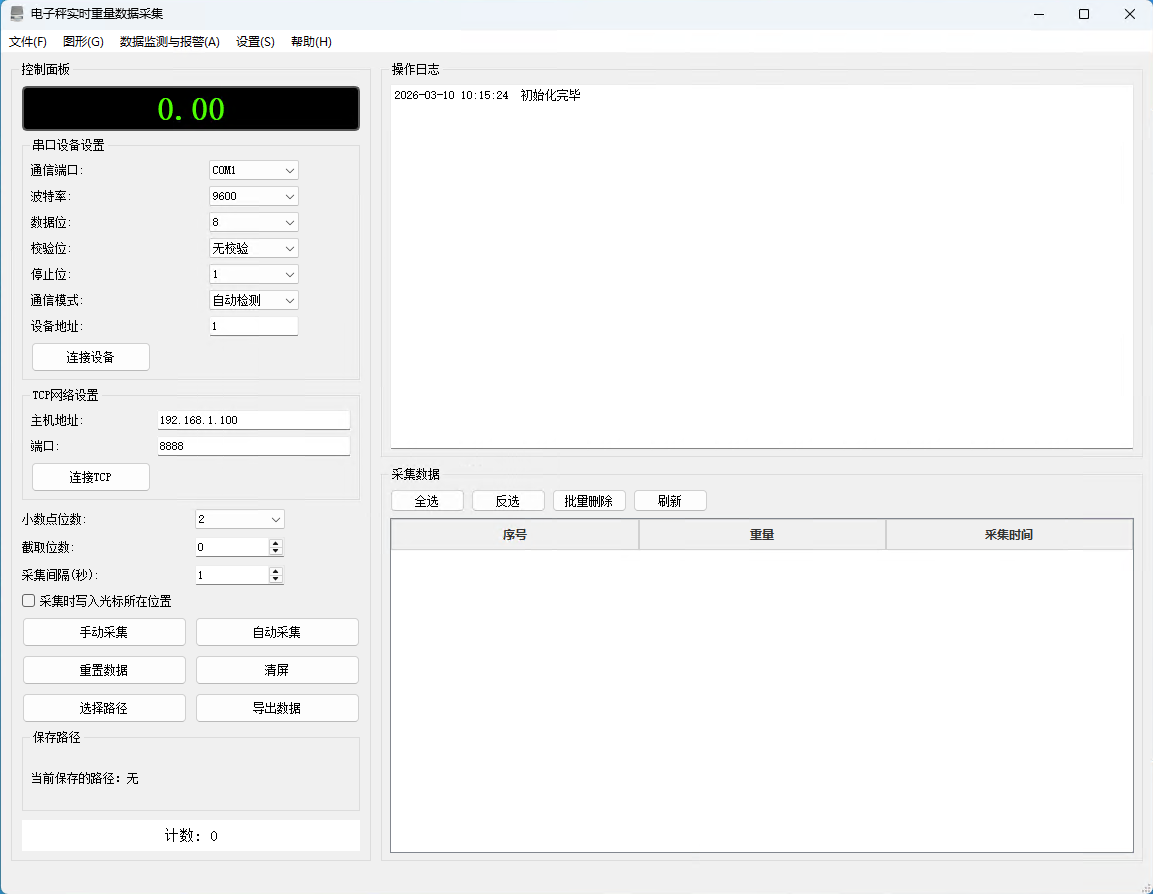1153x894 pixels.
Task: Open the 小数点位数 dropdown
Action: tap(240, 519)
